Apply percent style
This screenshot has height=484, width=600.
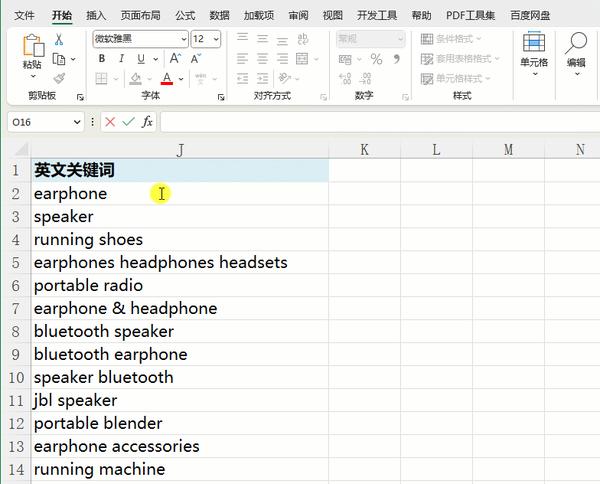point(376,59)
